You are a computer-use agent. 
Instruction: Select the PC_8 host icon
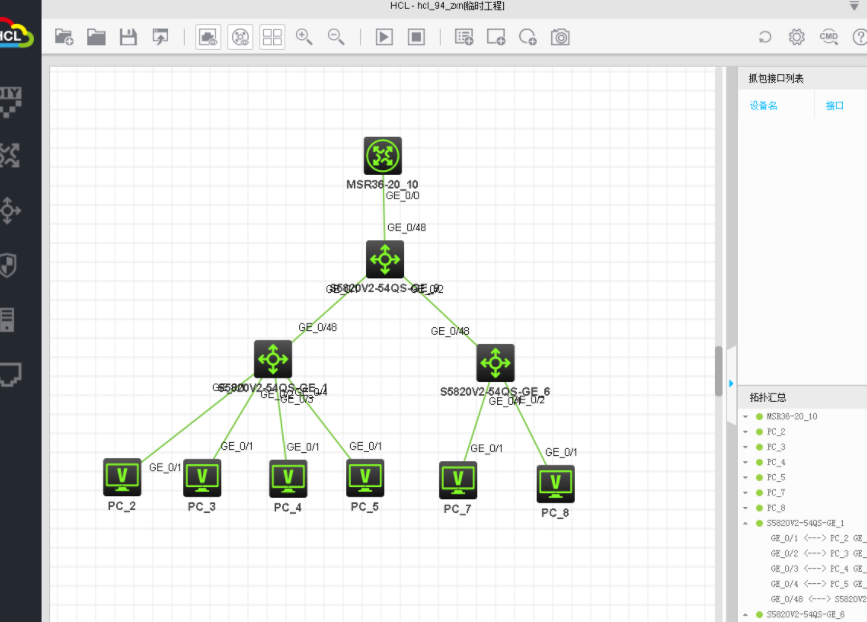(556, 484)
